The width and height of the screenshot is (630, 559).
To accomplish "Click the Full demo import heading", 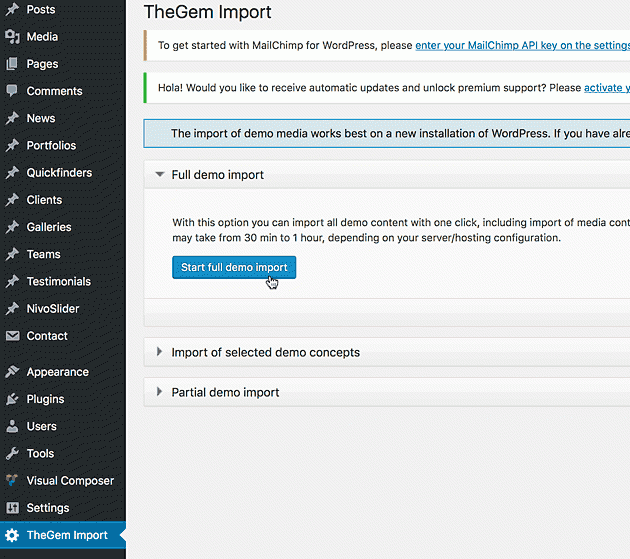I will (218, 175).
